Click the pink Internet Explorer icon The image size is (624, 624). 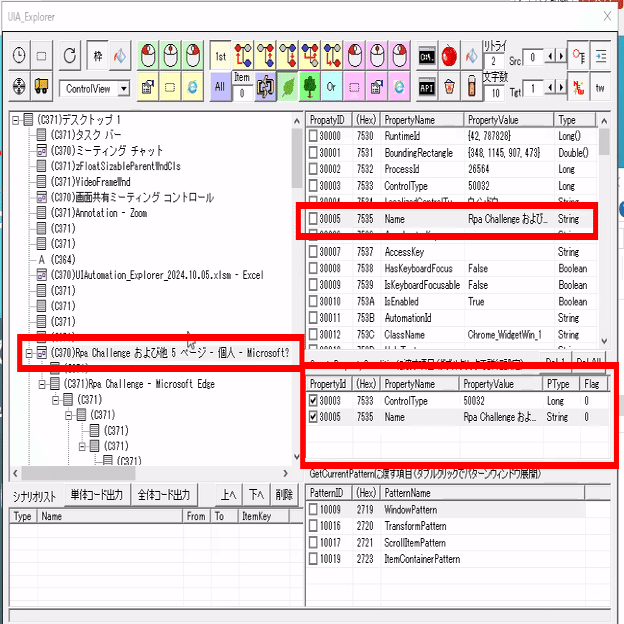pos(400,86)
